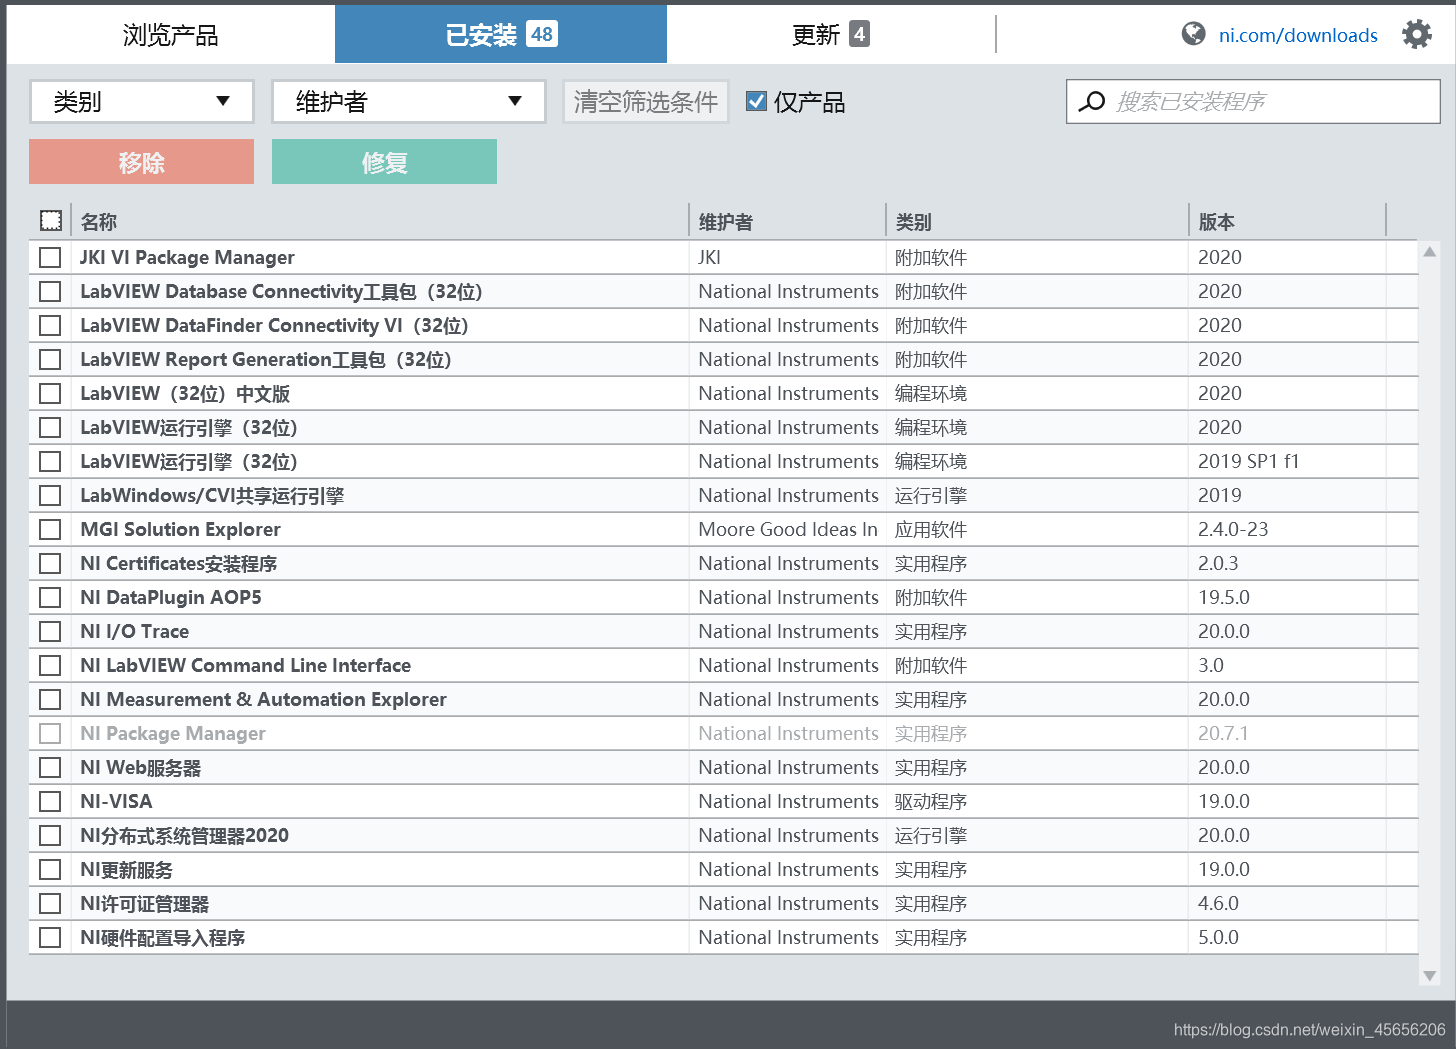Check the NI许可证管理器 checkbox

[x=50, y=903]
